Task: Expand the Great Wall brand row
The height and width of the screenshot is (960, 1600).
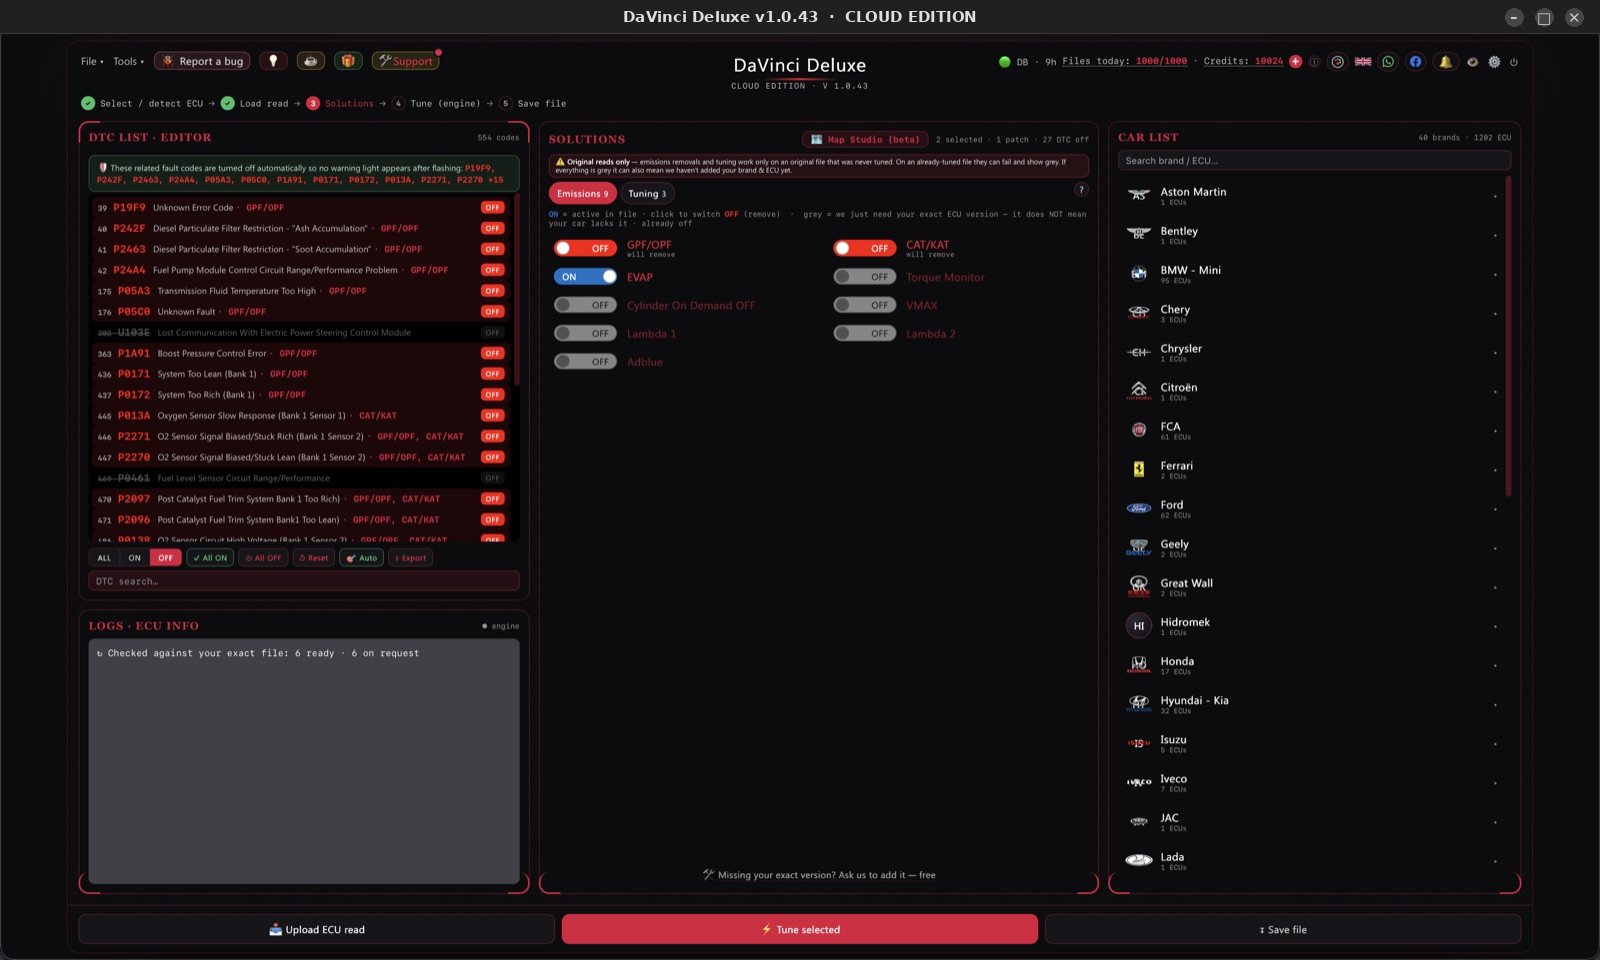Action: click(x=1312, y=587)
